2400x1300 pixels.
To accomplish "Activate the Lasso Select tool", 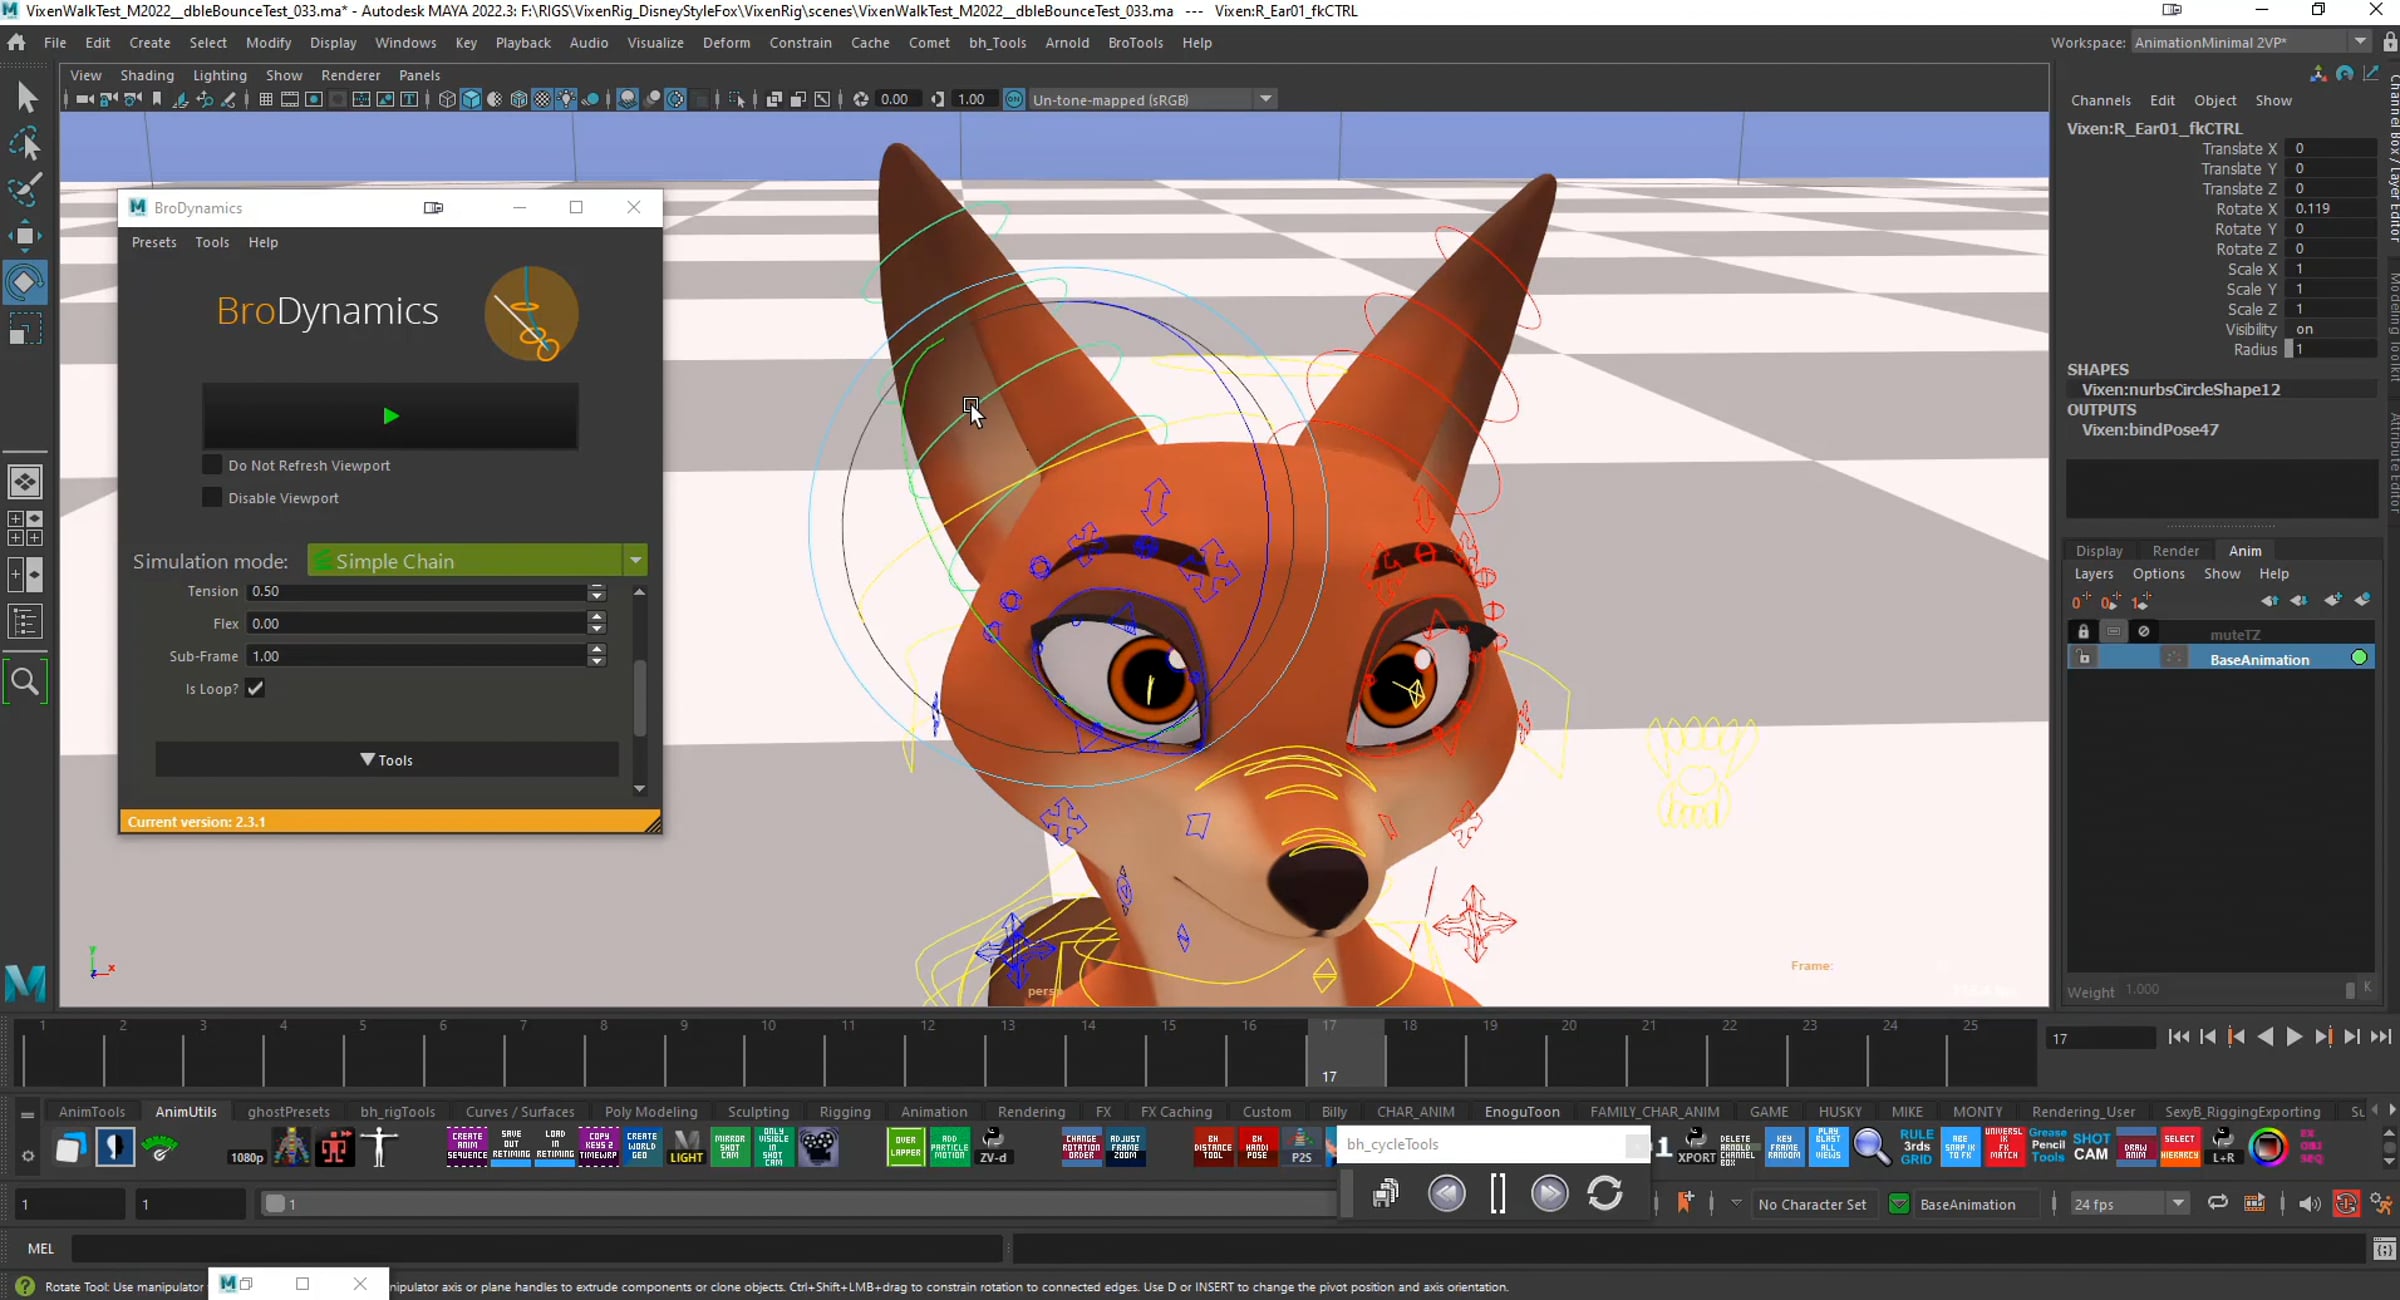I will click(x=26, y=143).
